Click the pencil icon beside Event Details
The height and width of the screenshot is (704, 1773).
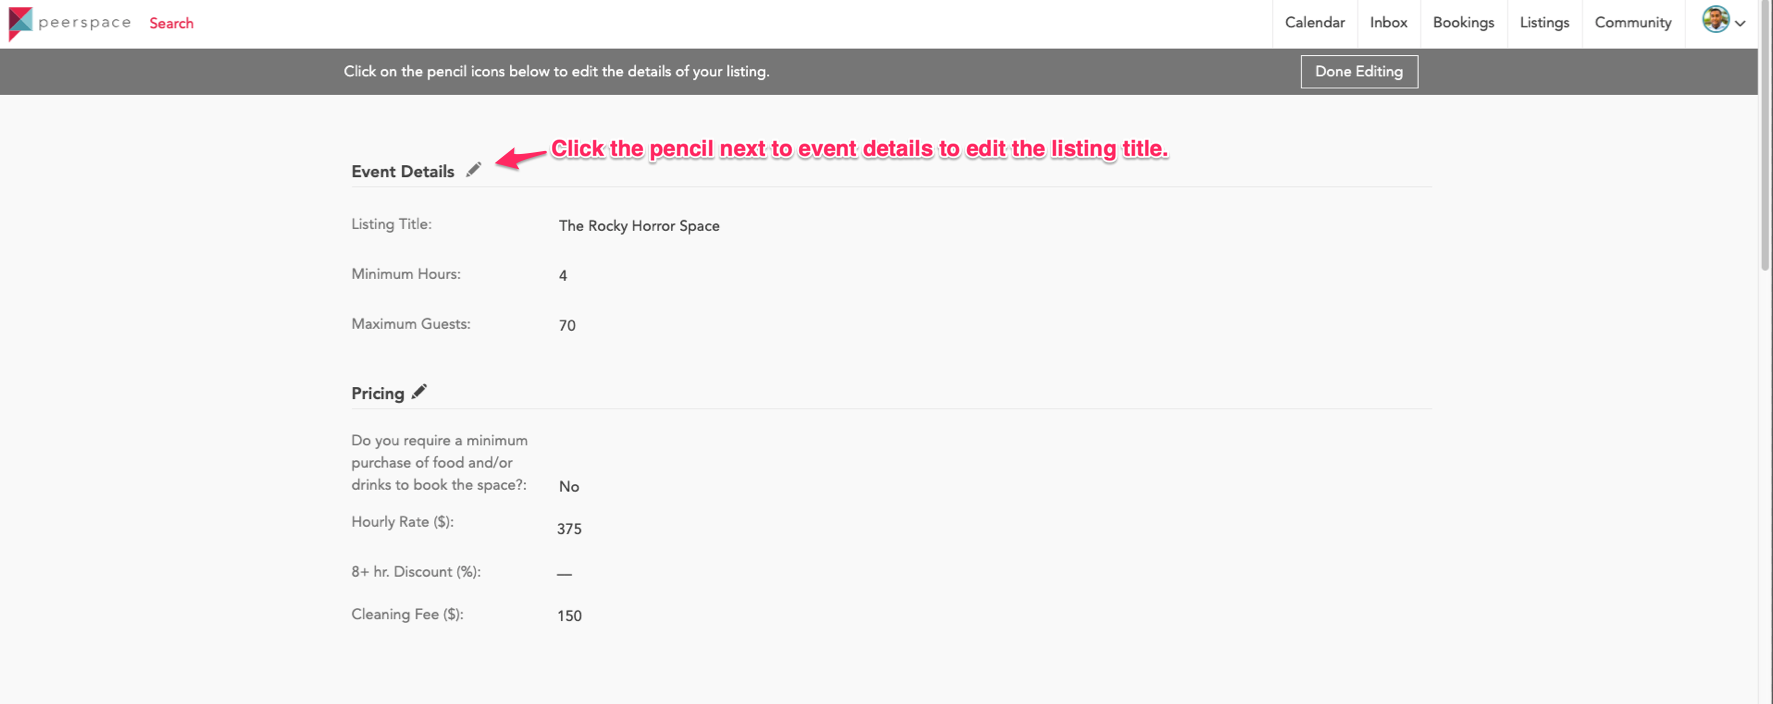point(474,170)
